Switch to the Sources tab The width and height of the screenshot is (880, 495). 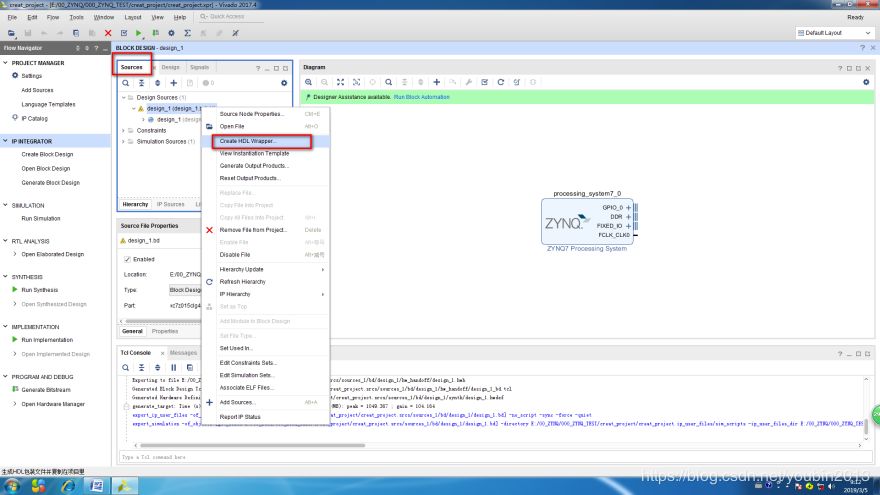pos(132,67)
